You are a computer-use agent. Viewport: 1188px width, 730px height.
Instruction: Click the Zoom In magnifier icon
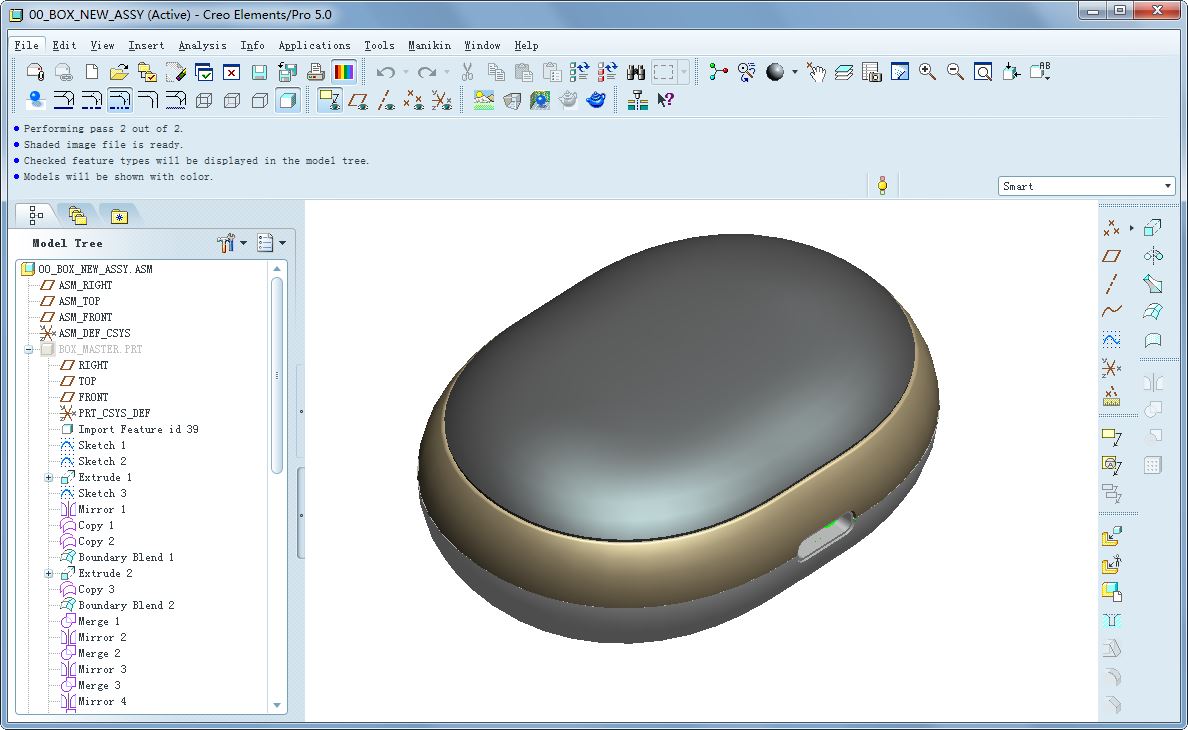tap(927, 72)
